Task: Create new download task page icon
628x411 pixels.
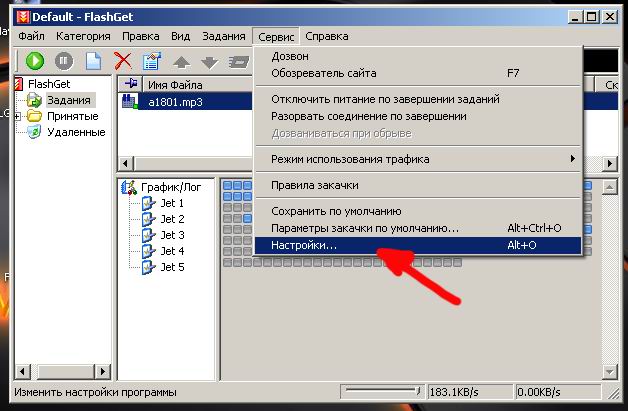Action: point(93,61)
